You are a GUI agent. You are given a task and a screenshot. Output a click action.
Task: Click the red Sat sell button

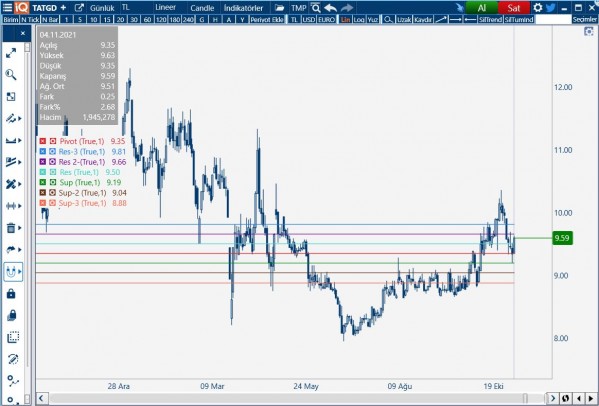point(514,7)
